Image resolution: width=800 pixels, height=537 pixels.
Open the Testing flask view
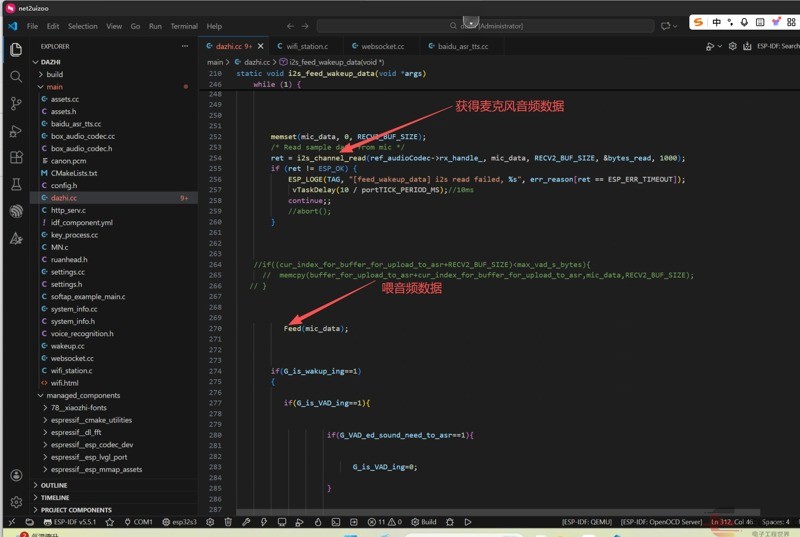16,185
